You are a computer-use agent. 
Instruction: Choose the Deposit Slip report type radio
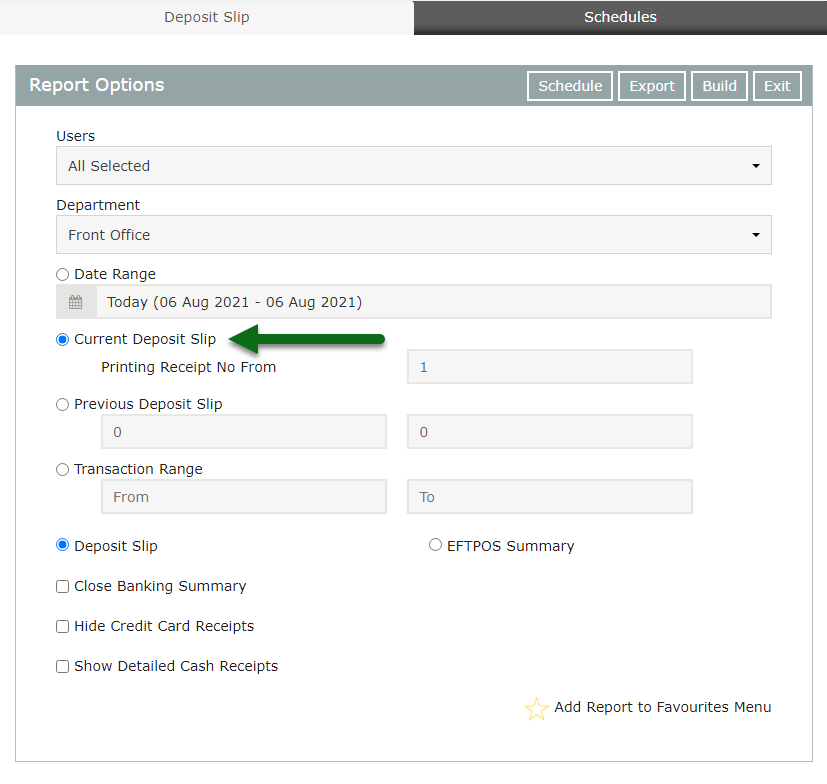(x=62, y=545)
